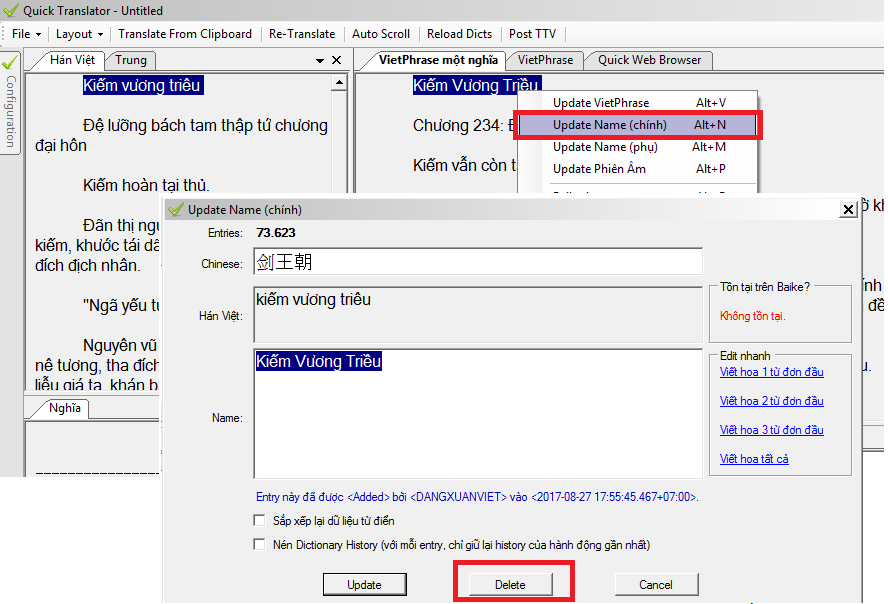
Task: Open the File dropdown menu
Action: pyautogui.click(x=26, y=34)
